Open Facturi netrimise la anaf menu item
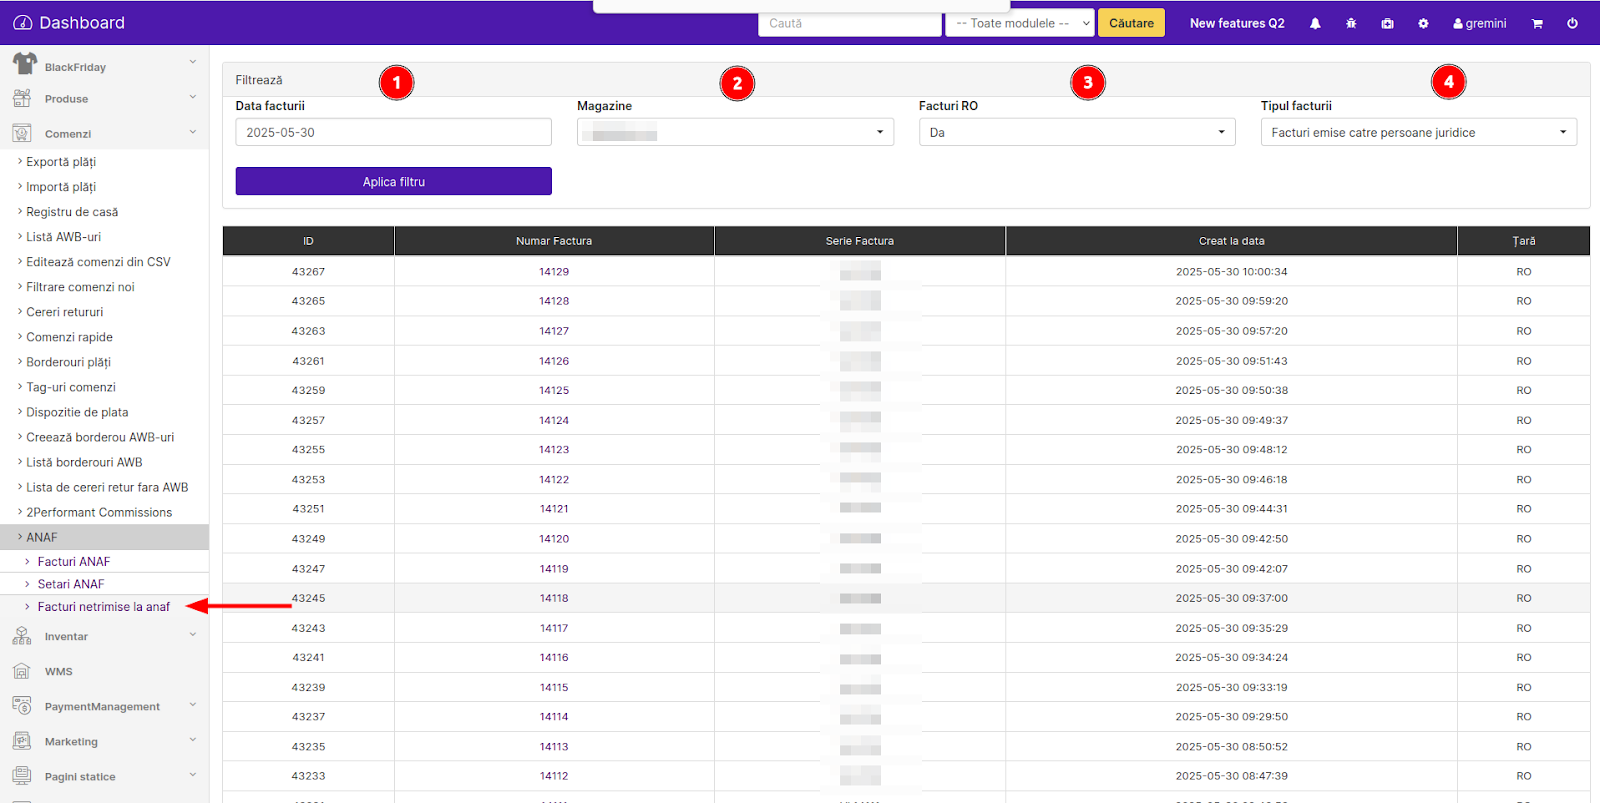The height and width of the screenshot is (803, 1600). tap(103, 607)
